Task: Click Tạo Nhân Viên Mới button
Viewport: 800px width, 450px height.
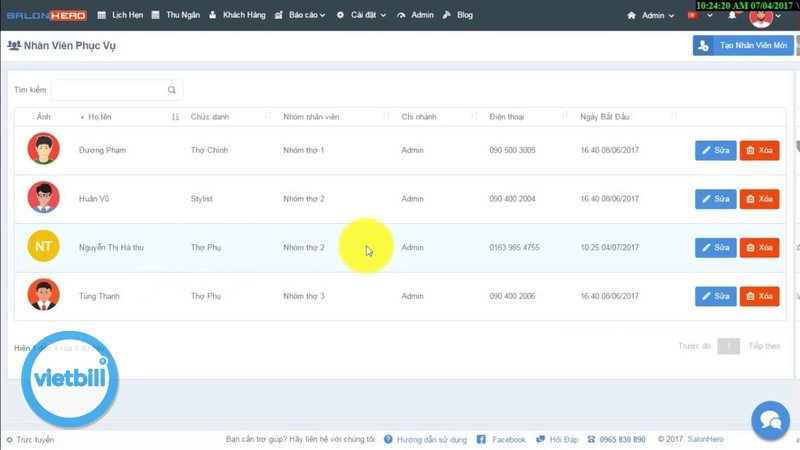Action: (743, 46)
